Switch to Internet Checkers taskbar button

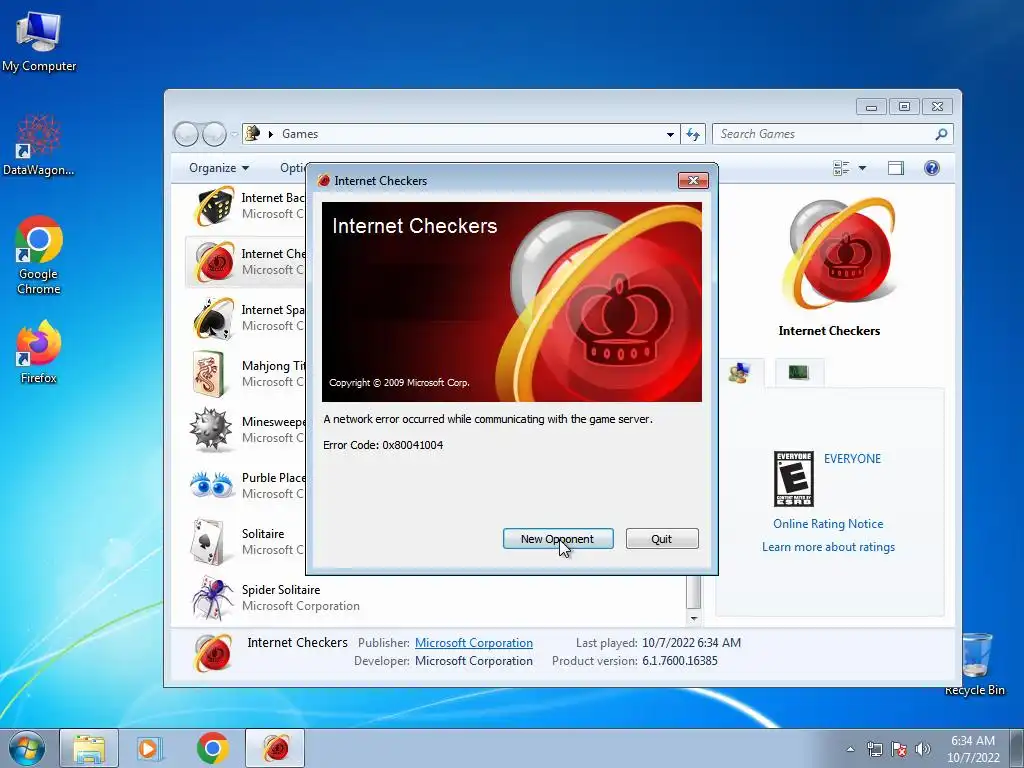click(275, 748)
